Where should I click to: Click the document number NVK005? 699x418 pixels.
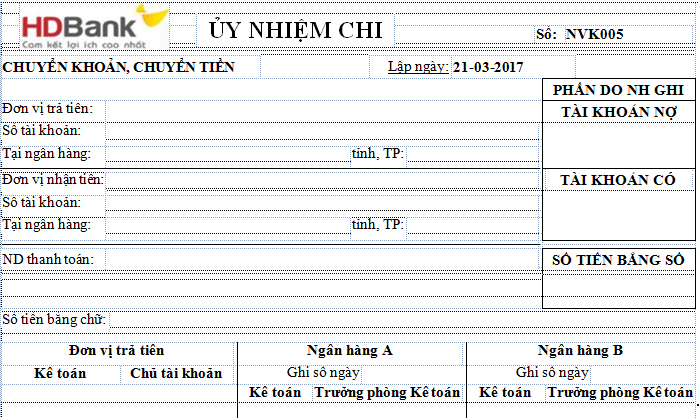(x=594, y=34)
